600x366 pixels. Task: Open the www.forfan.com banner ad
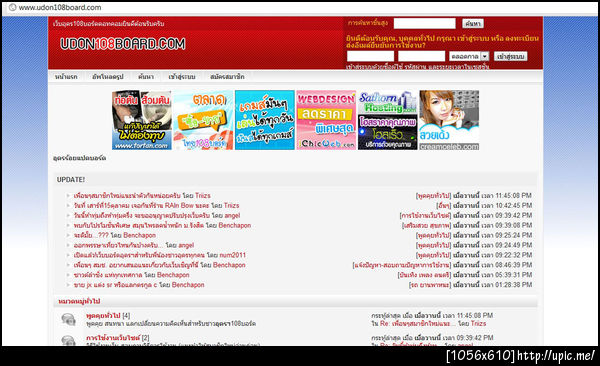coord(142,120)
